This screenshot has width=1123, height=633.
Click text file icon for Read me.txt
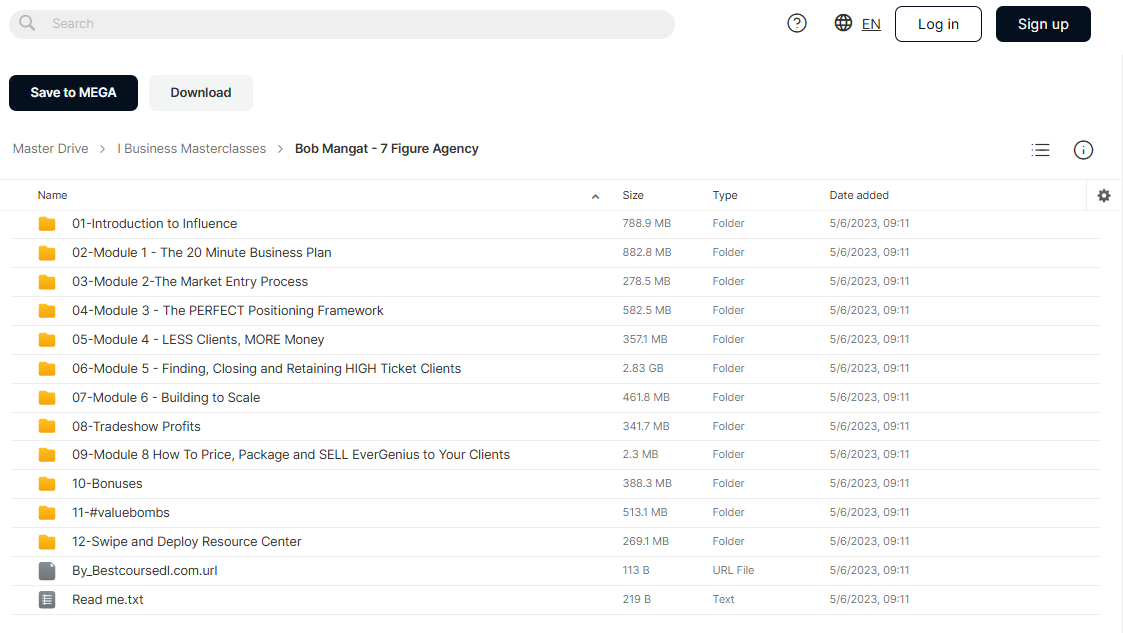[x=47, y=599]
